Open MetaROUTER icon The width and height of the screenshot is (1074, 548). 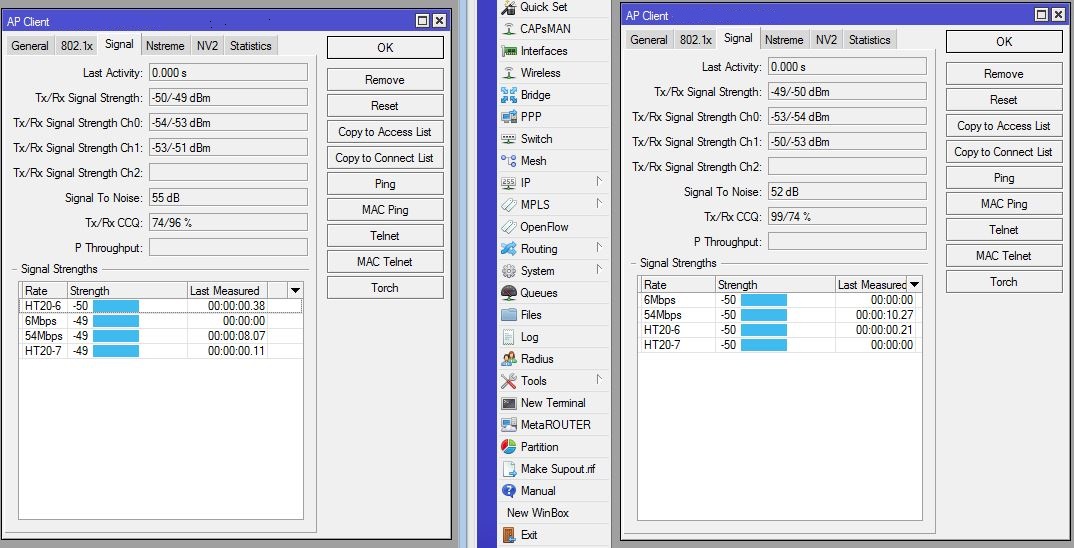click(508, 425)
